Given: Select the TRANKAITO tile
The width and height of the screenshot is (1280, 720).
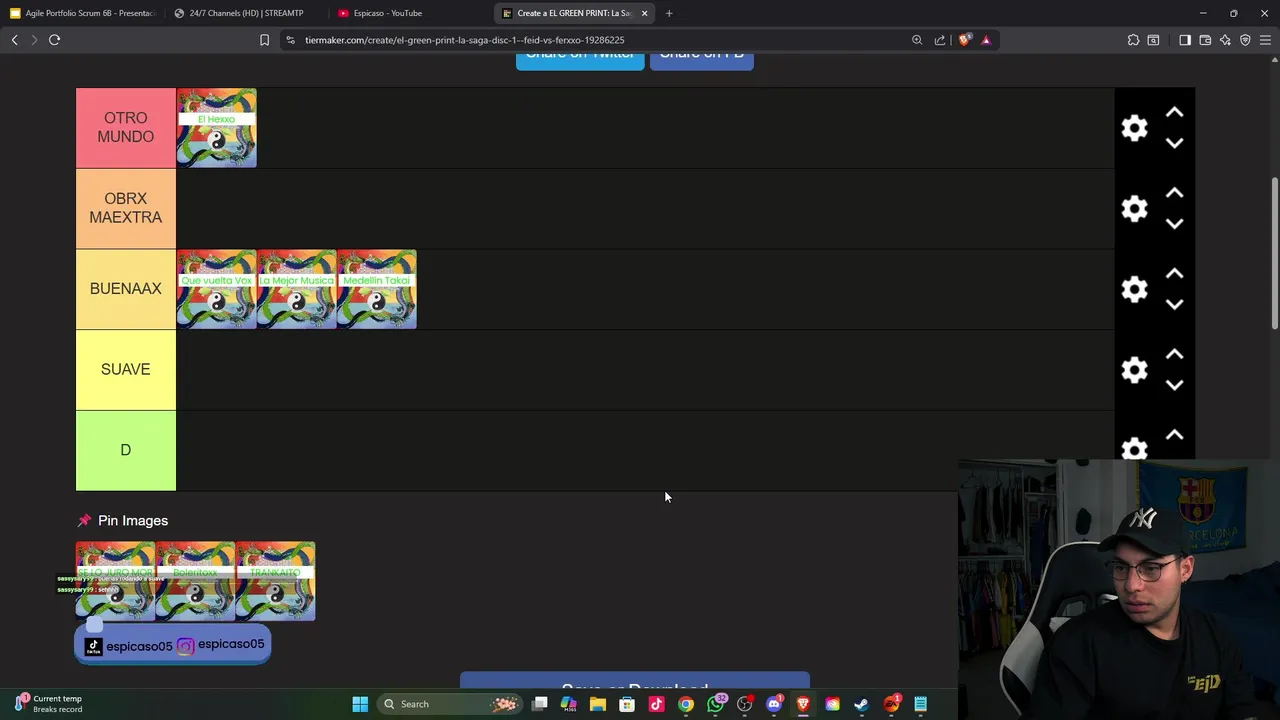Looking at the screenshot, I should (275, 581).
